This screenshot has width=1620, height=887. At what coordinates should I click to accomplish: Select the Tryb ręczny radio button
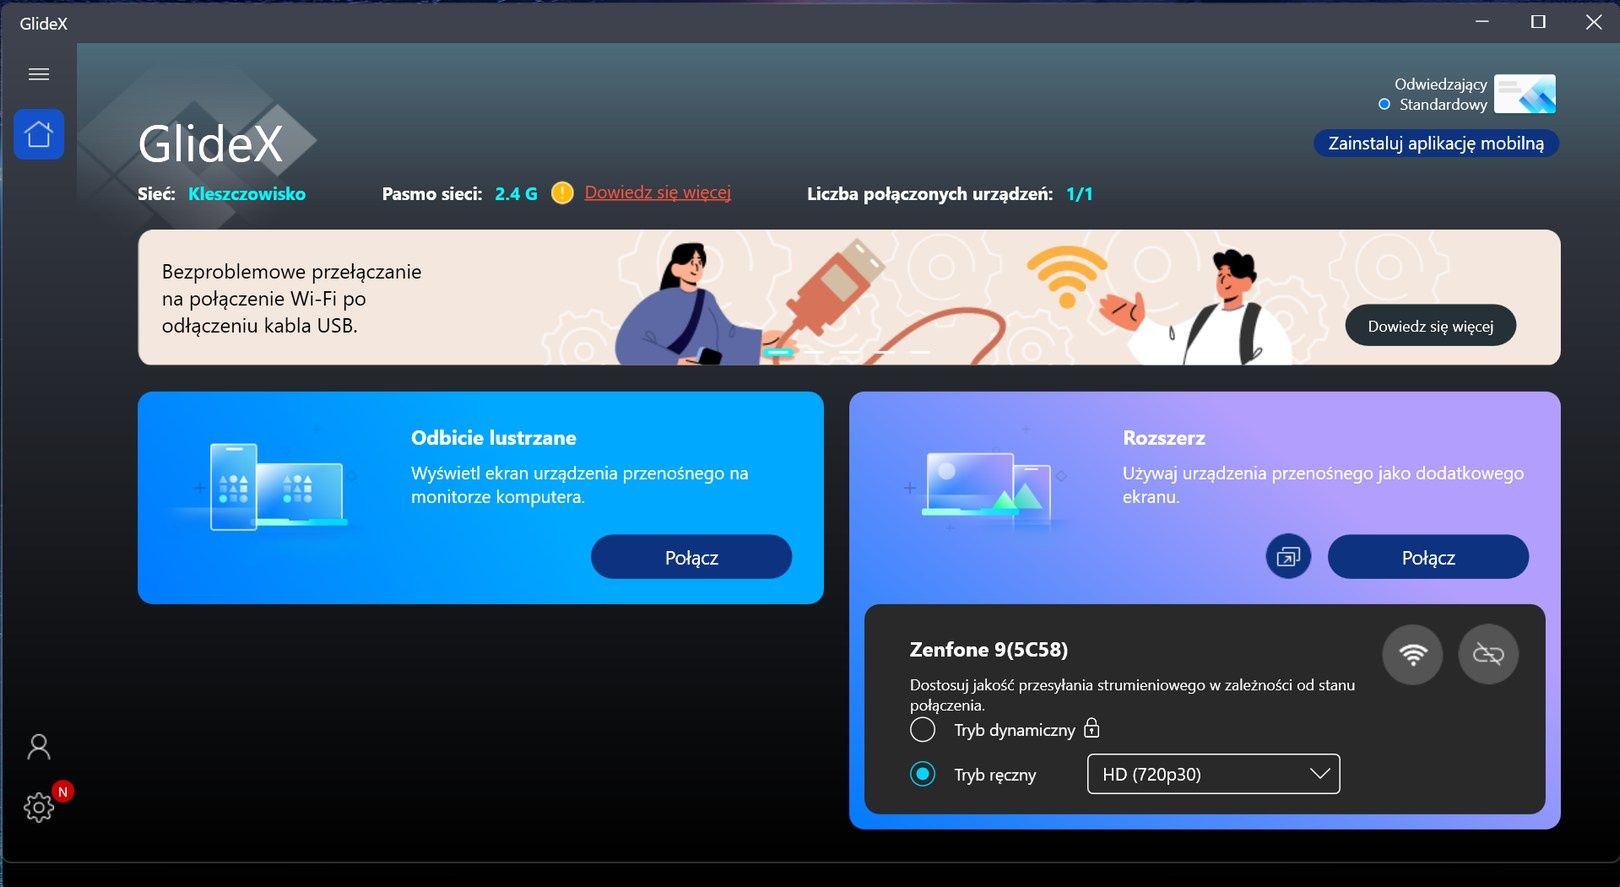(x=923, y=774)
